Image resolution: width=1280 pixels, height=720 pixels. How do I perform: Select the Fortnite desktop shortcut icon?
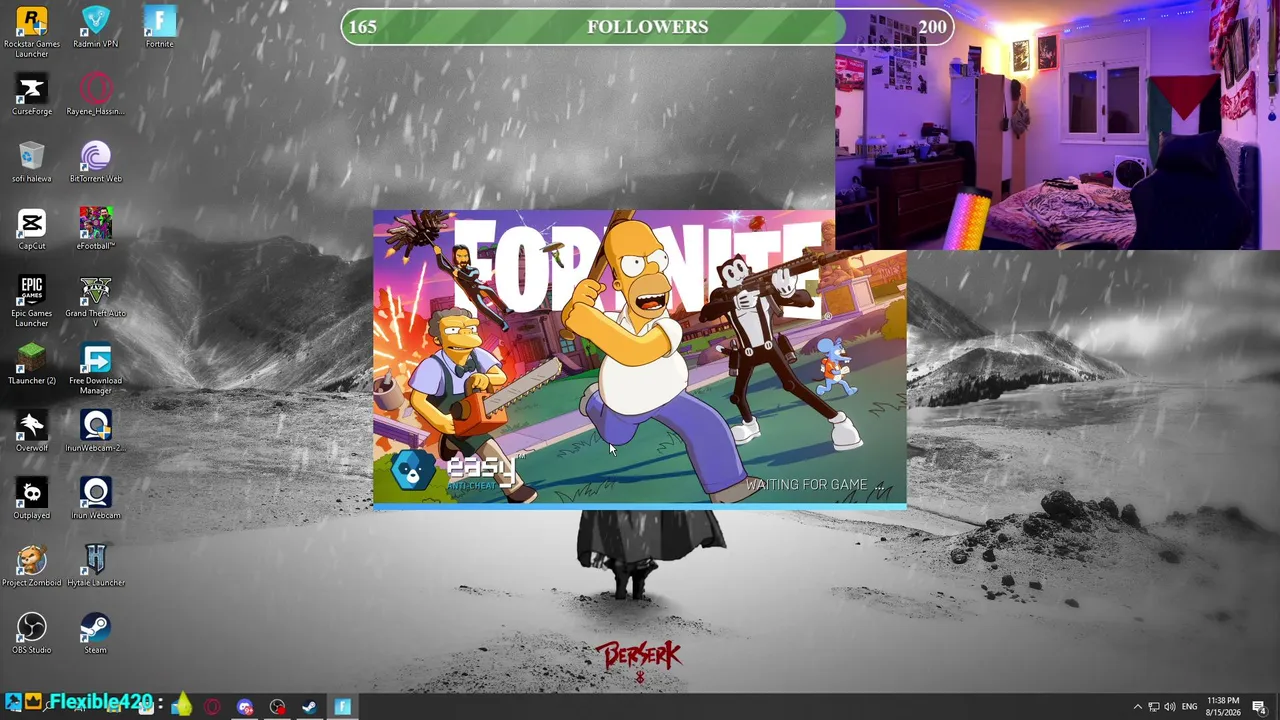(160, 28)
